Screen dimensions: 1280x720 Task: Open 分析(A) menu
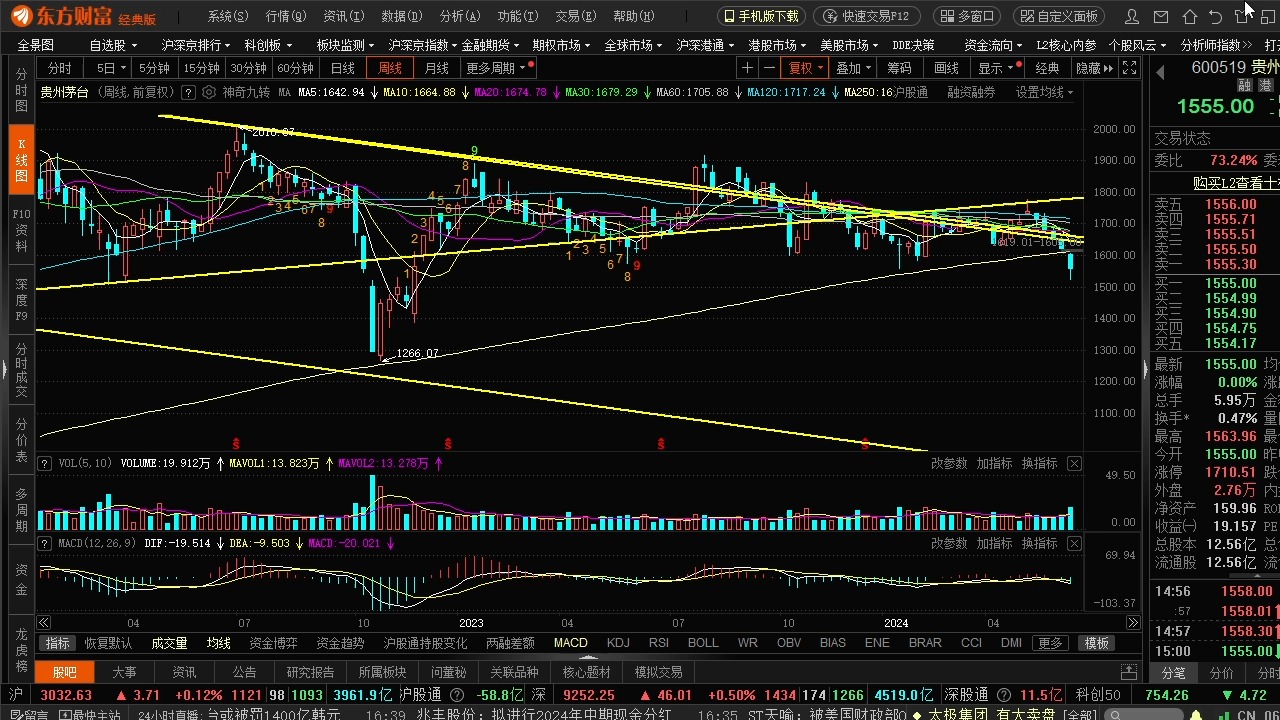[460, 16]
